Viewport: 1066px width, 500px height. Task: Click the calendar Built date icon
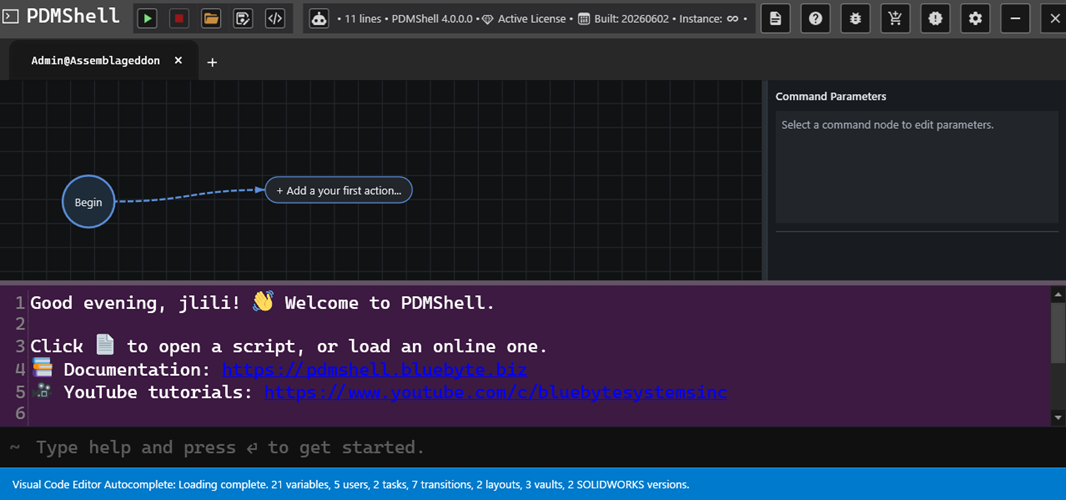tap(583, 19)
